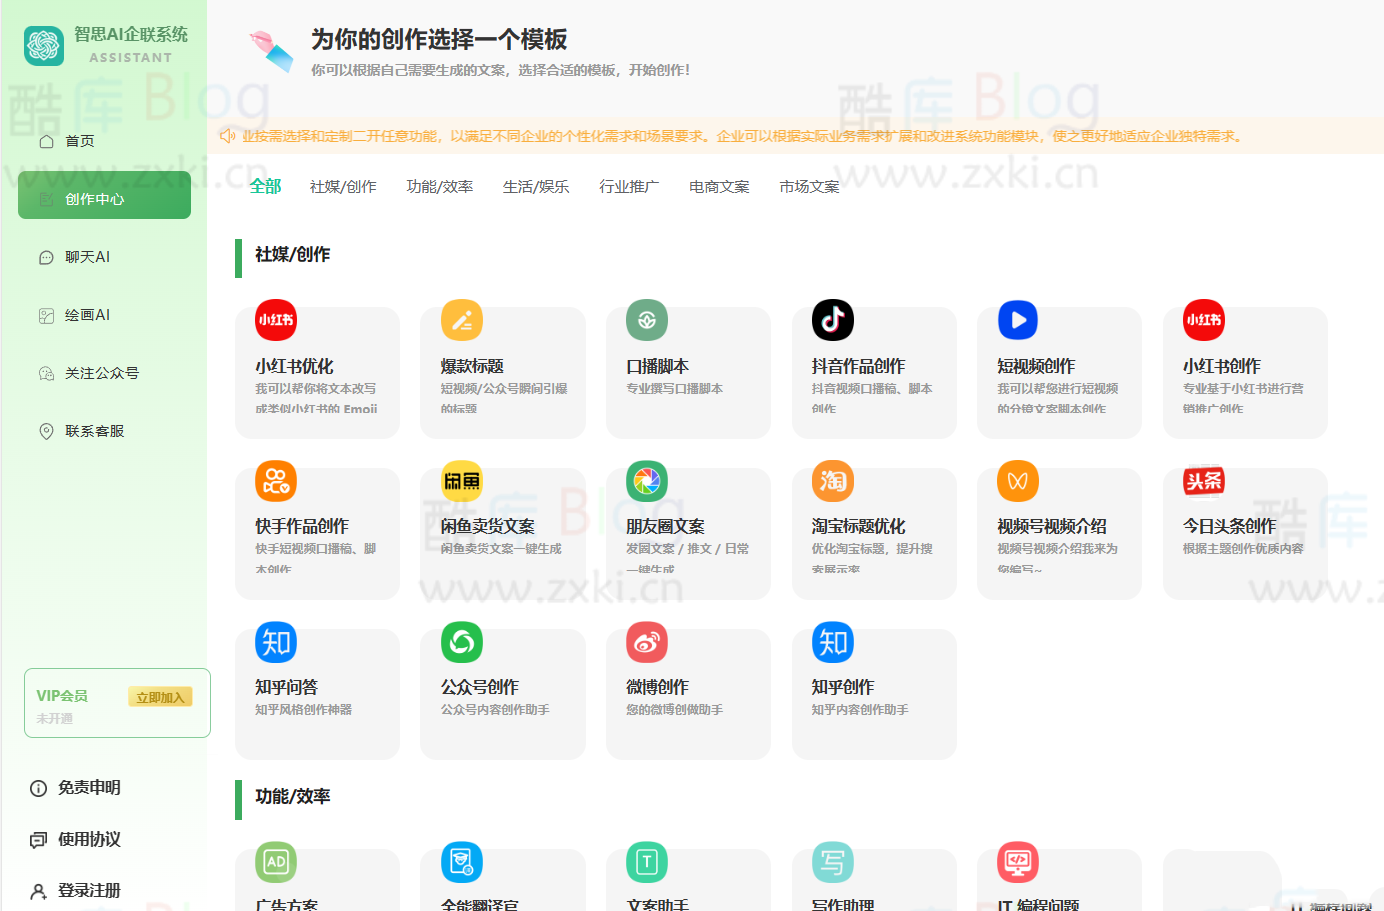Click the 广告方案 green AD icon

(x=276, y=862)
